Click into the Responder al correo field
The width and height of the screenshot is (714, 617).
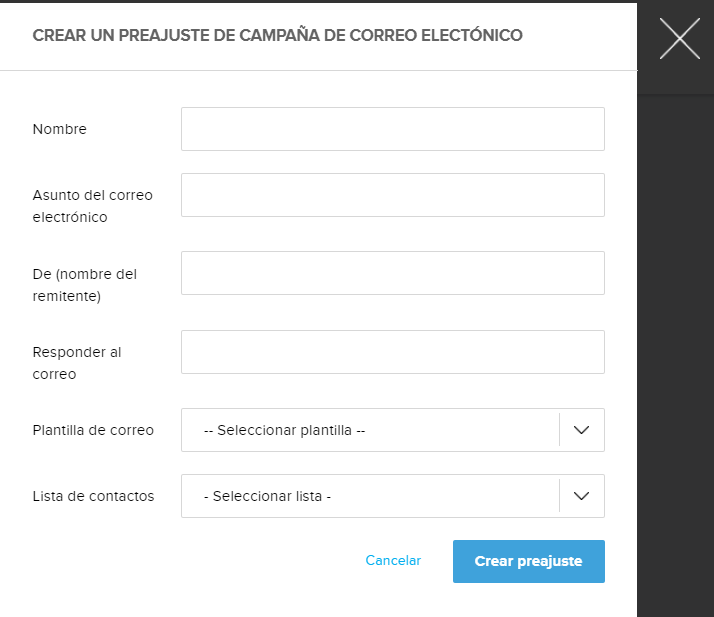click(x=392, y=352)
